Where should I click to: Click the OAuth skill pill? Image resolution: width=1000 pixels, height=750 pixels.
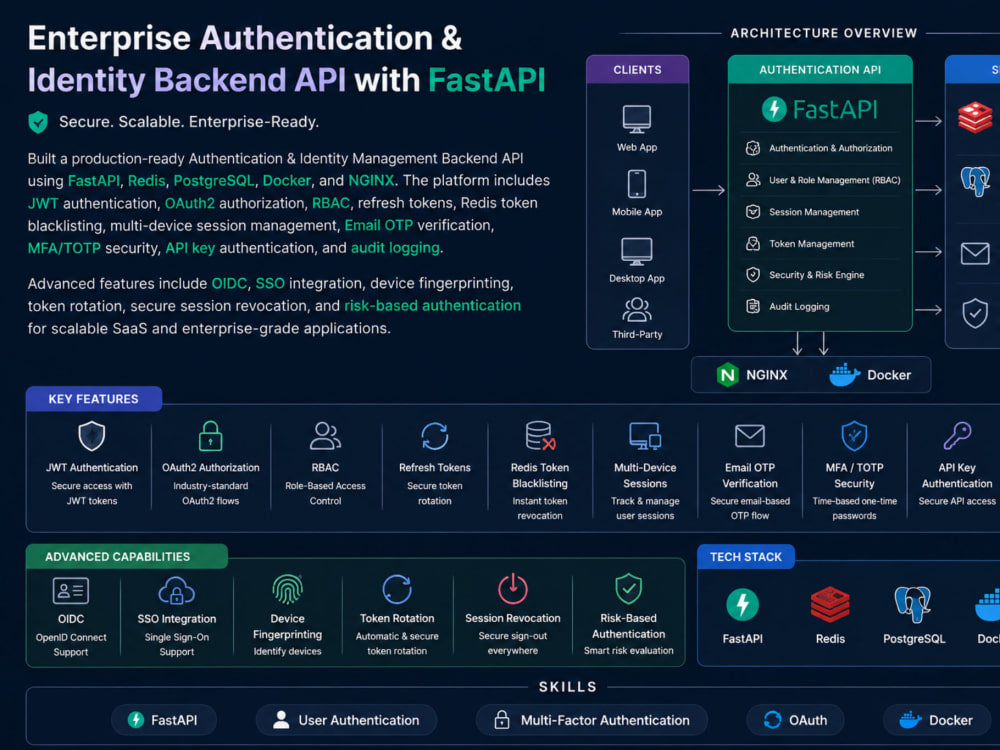(796, 720)
